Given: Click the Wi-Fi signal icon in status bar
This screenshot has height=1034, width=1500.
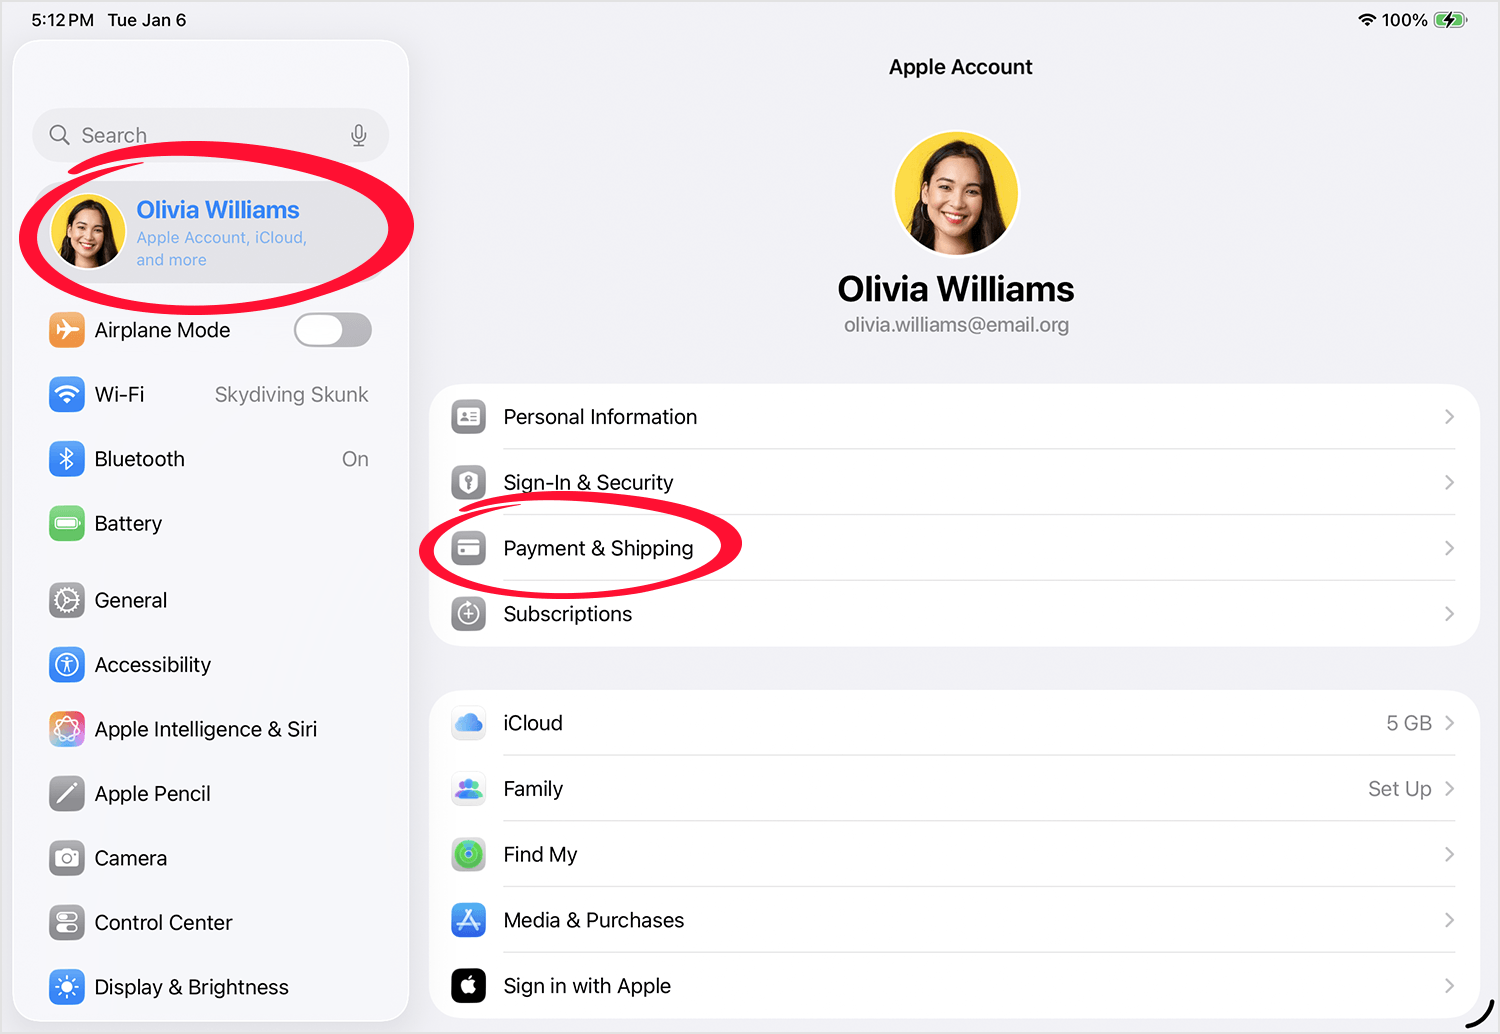Looking at the screenshot, I should tap(1367, 20).
